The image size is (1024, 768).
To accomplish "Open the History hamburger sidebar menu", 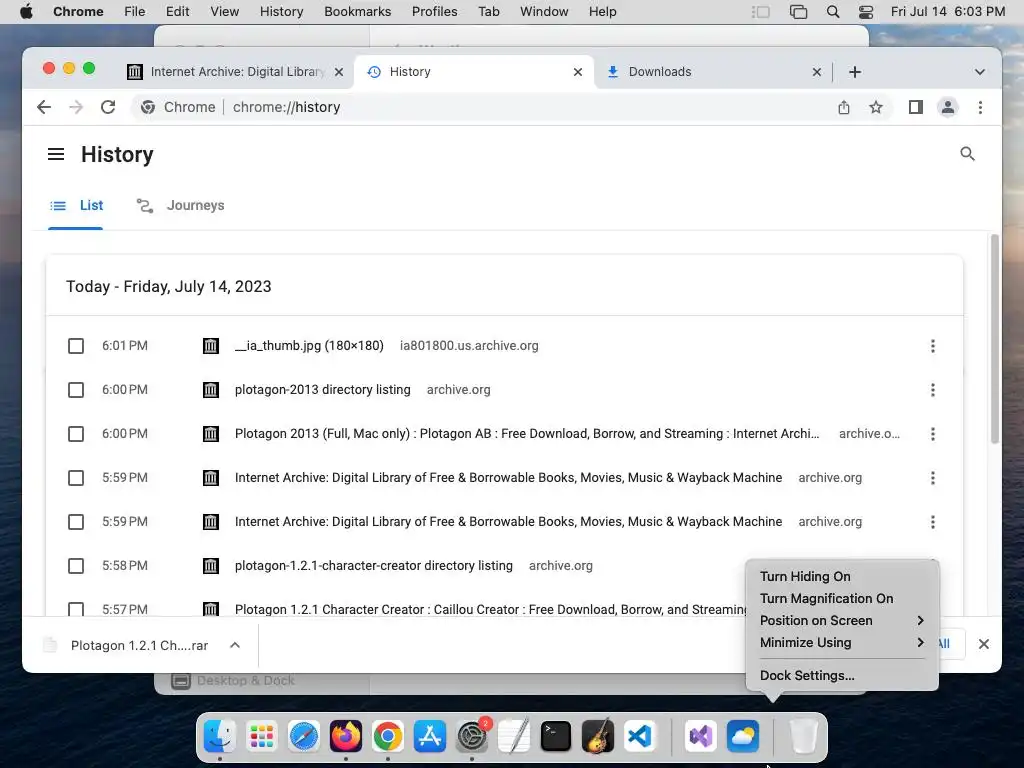I will (x=56, y=154).
